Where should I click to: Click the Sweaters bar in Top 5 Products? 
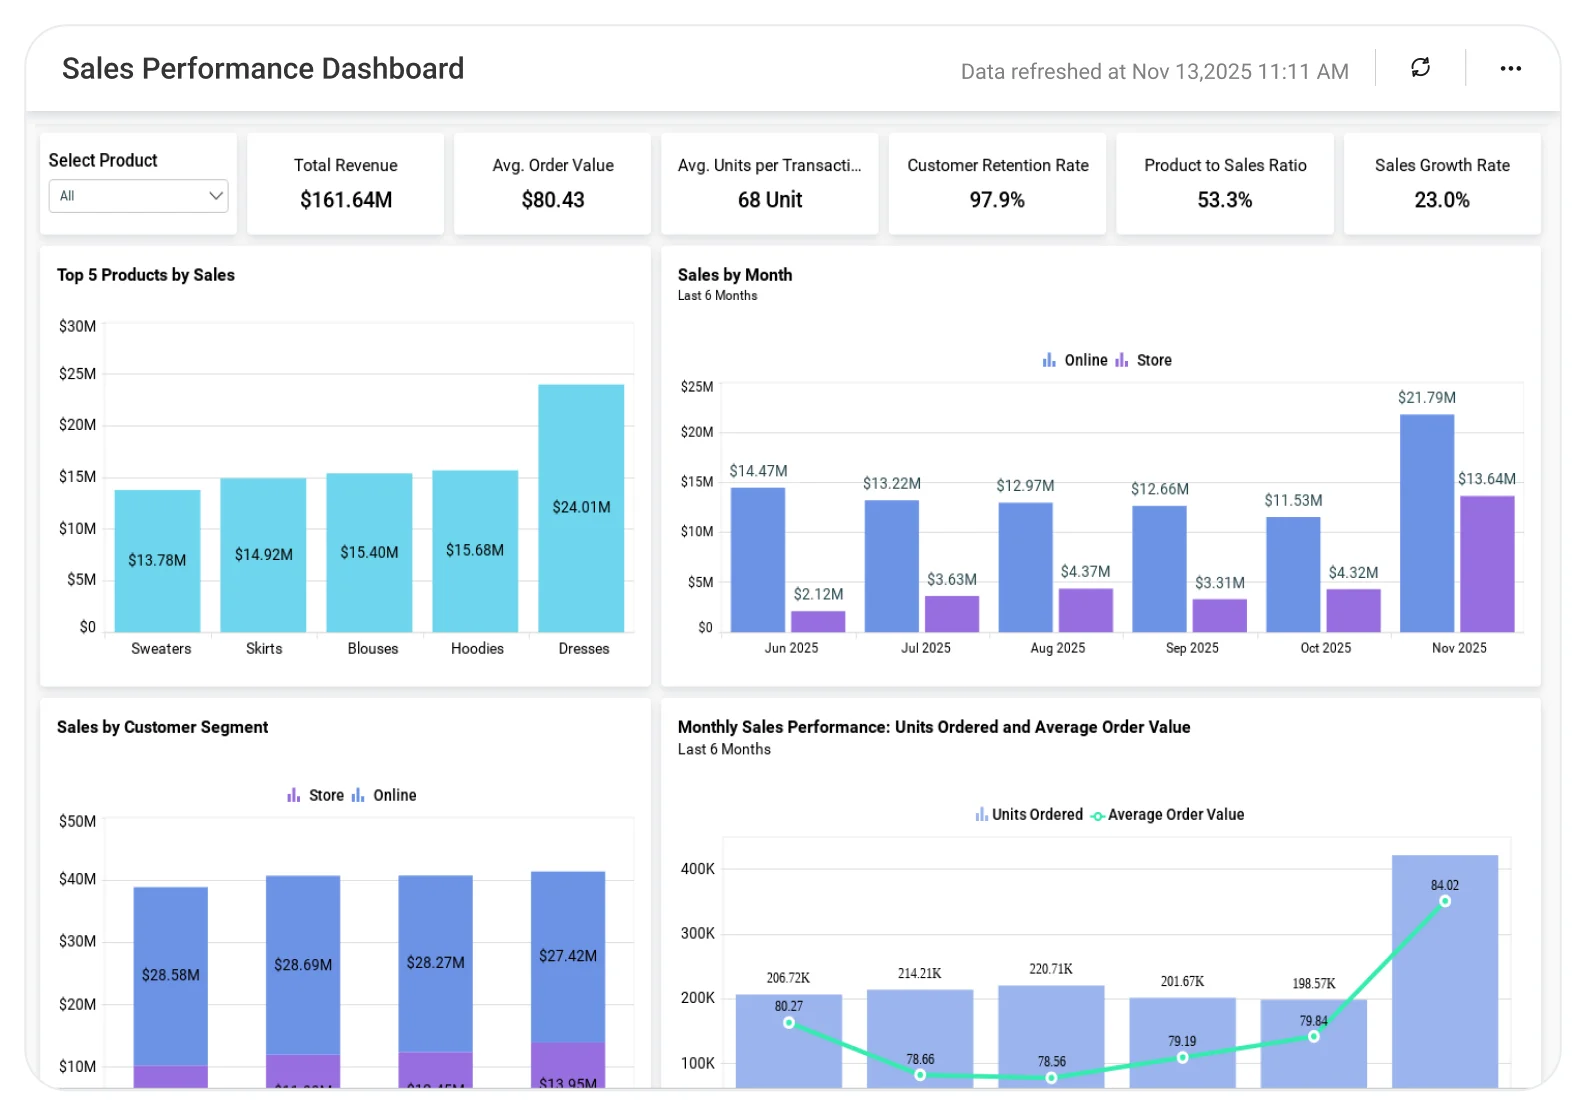point(158,560)
